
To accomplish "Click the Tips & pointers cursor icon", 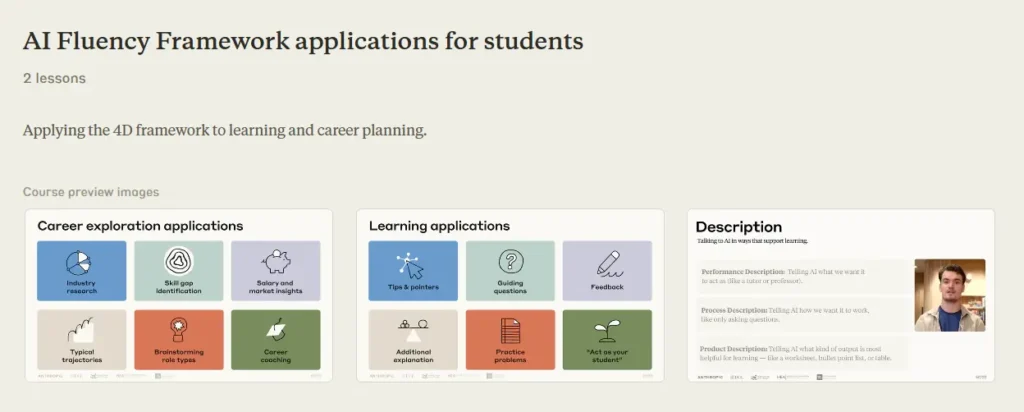I will coord(410,264).
